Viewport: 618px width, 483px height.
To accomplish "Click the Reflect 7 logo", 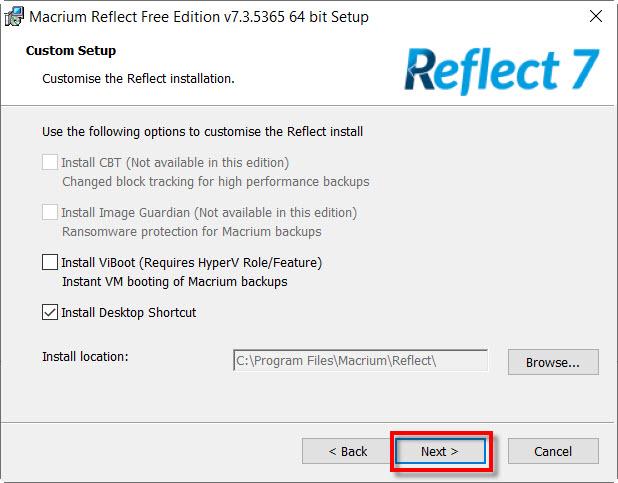I will coord(501,70).
